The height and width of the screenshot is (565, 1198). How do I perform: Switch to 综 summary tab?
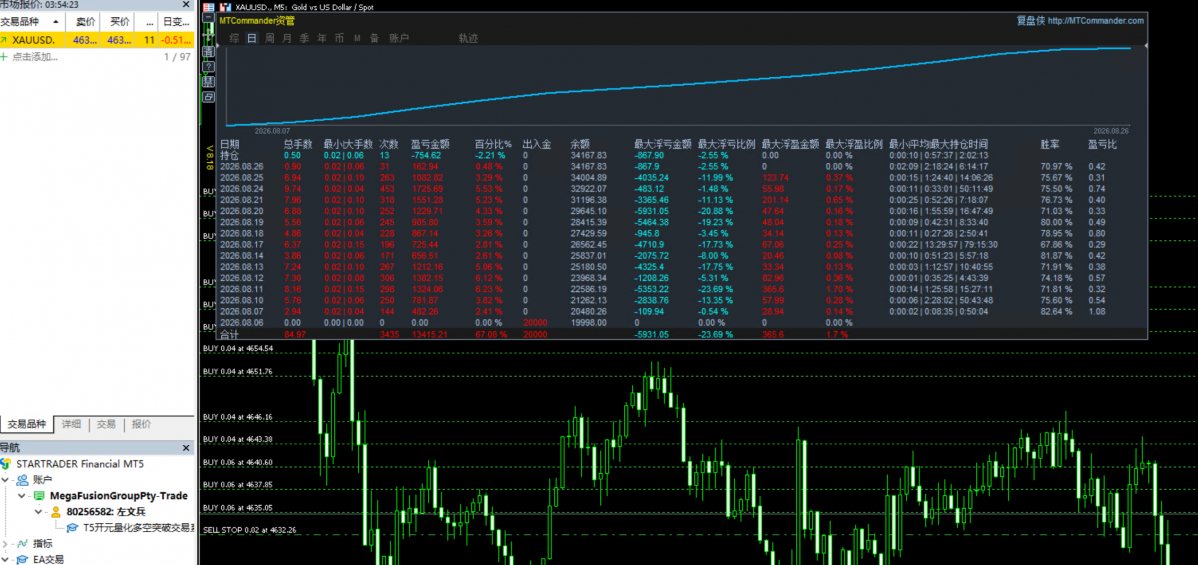(234, 37)
